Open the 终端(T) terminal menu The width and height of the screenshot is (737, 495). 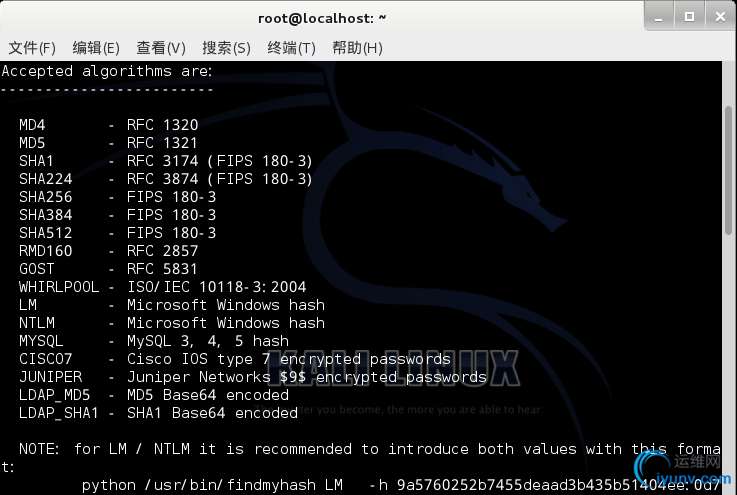(291, 48)
